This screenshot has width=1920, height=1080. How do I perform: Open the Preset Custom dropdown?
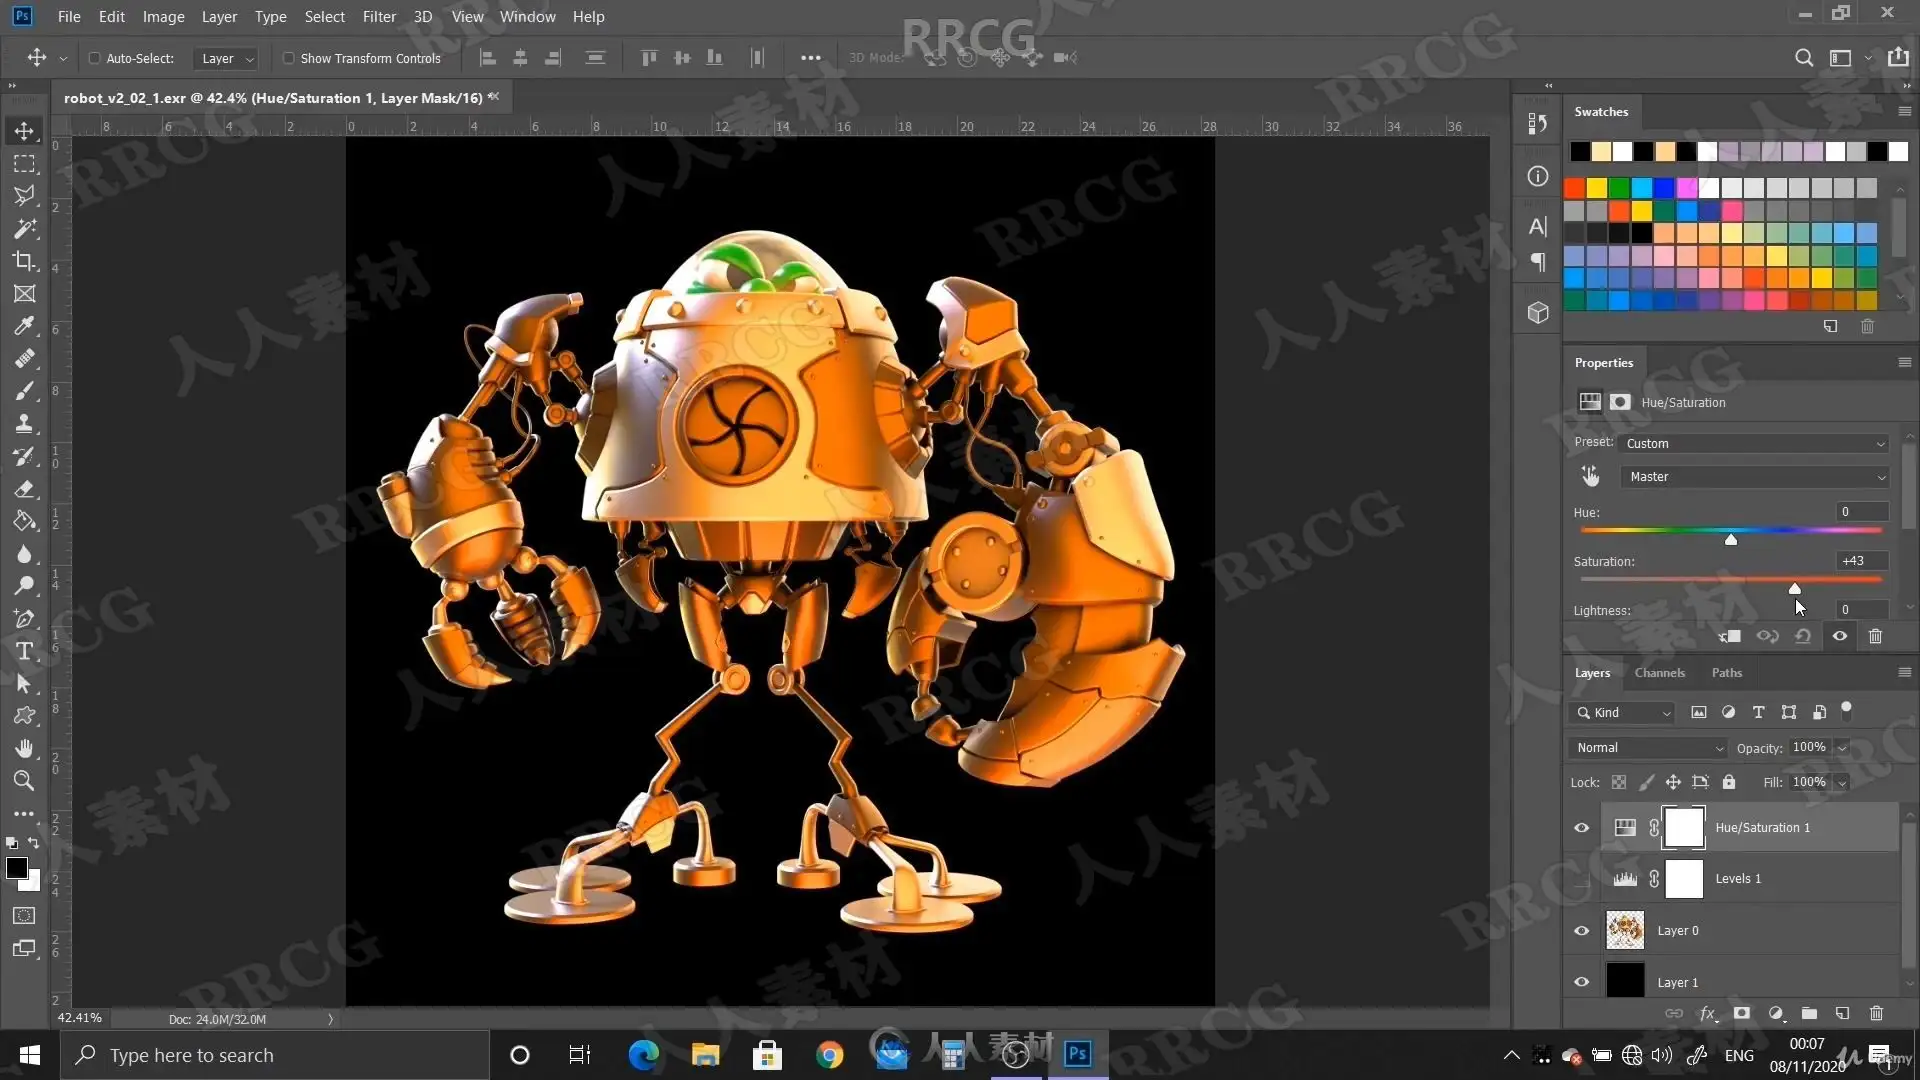[1754, 443]
